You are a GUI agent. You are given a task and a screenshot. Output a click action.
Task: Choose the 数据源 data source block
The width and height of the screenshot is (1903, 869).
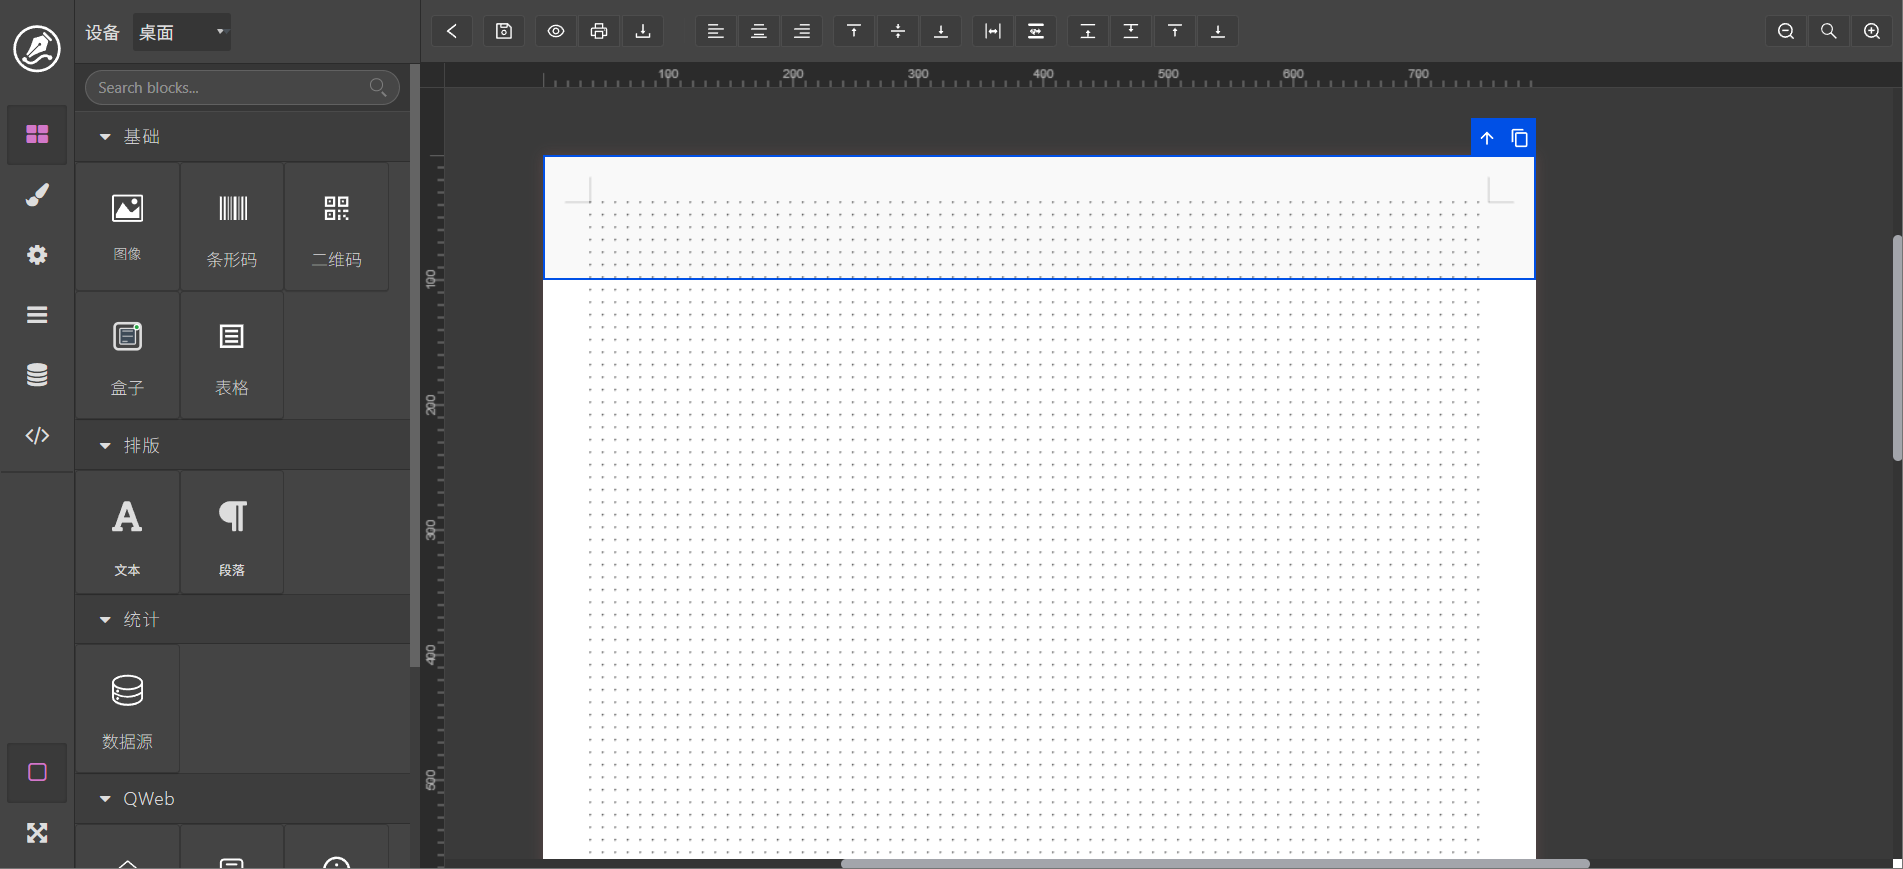coord(127,709)
